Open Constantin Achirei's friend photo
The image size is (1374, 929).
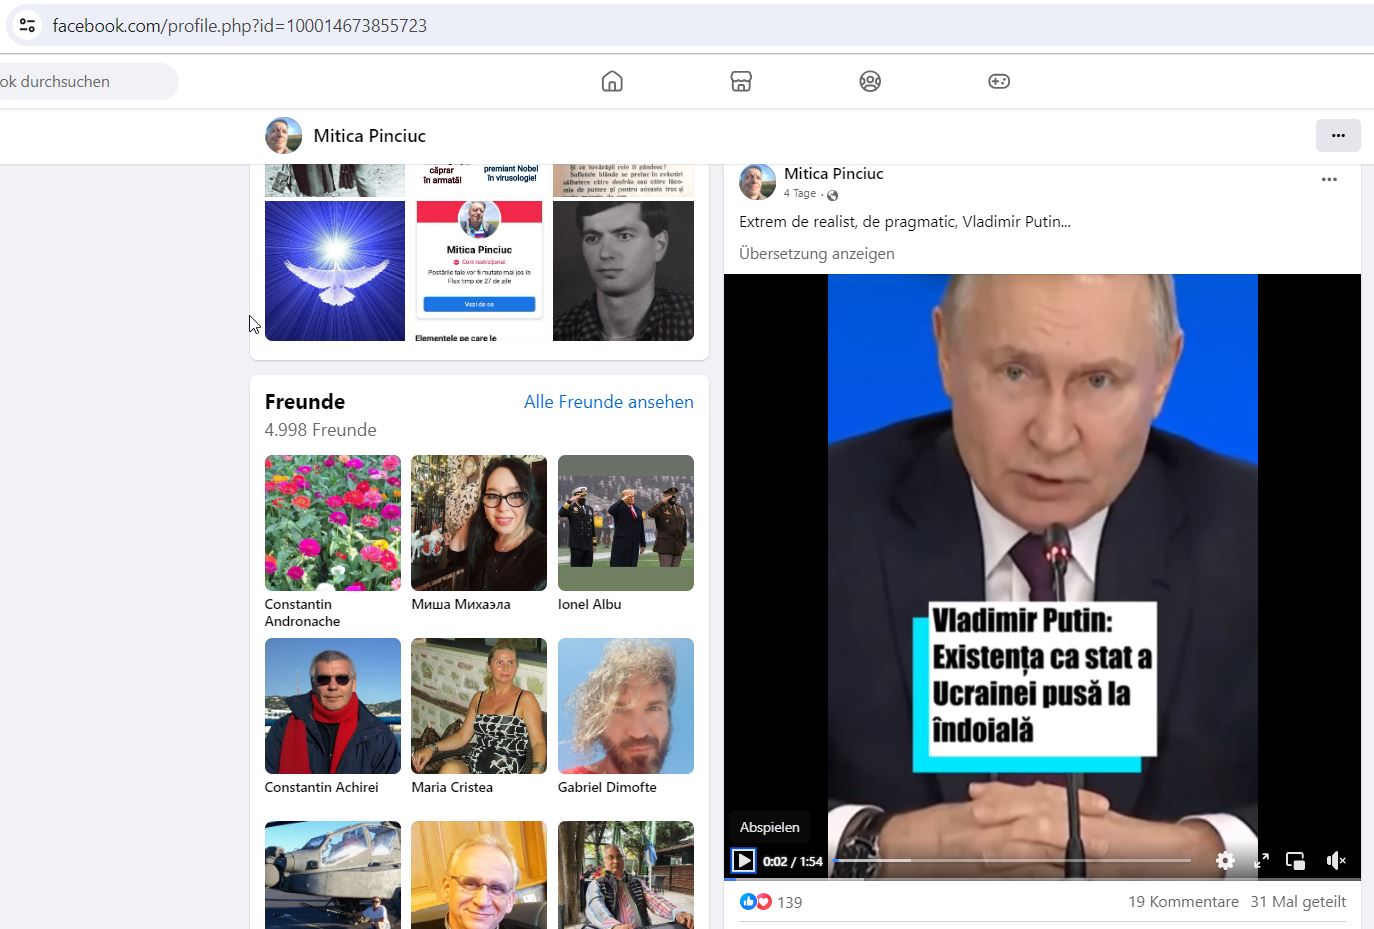(333, 706)
